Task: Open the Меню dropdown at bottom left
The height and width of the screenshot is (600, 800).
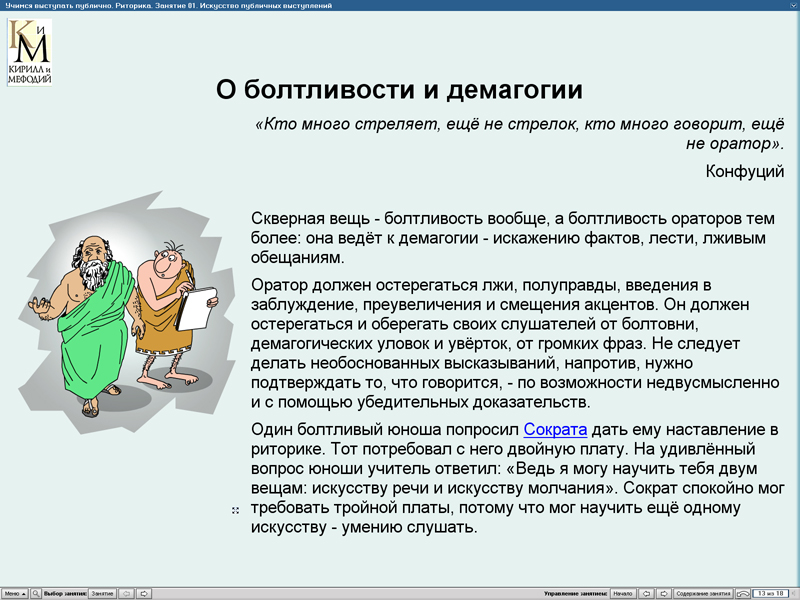Action: tap(13, 593)
